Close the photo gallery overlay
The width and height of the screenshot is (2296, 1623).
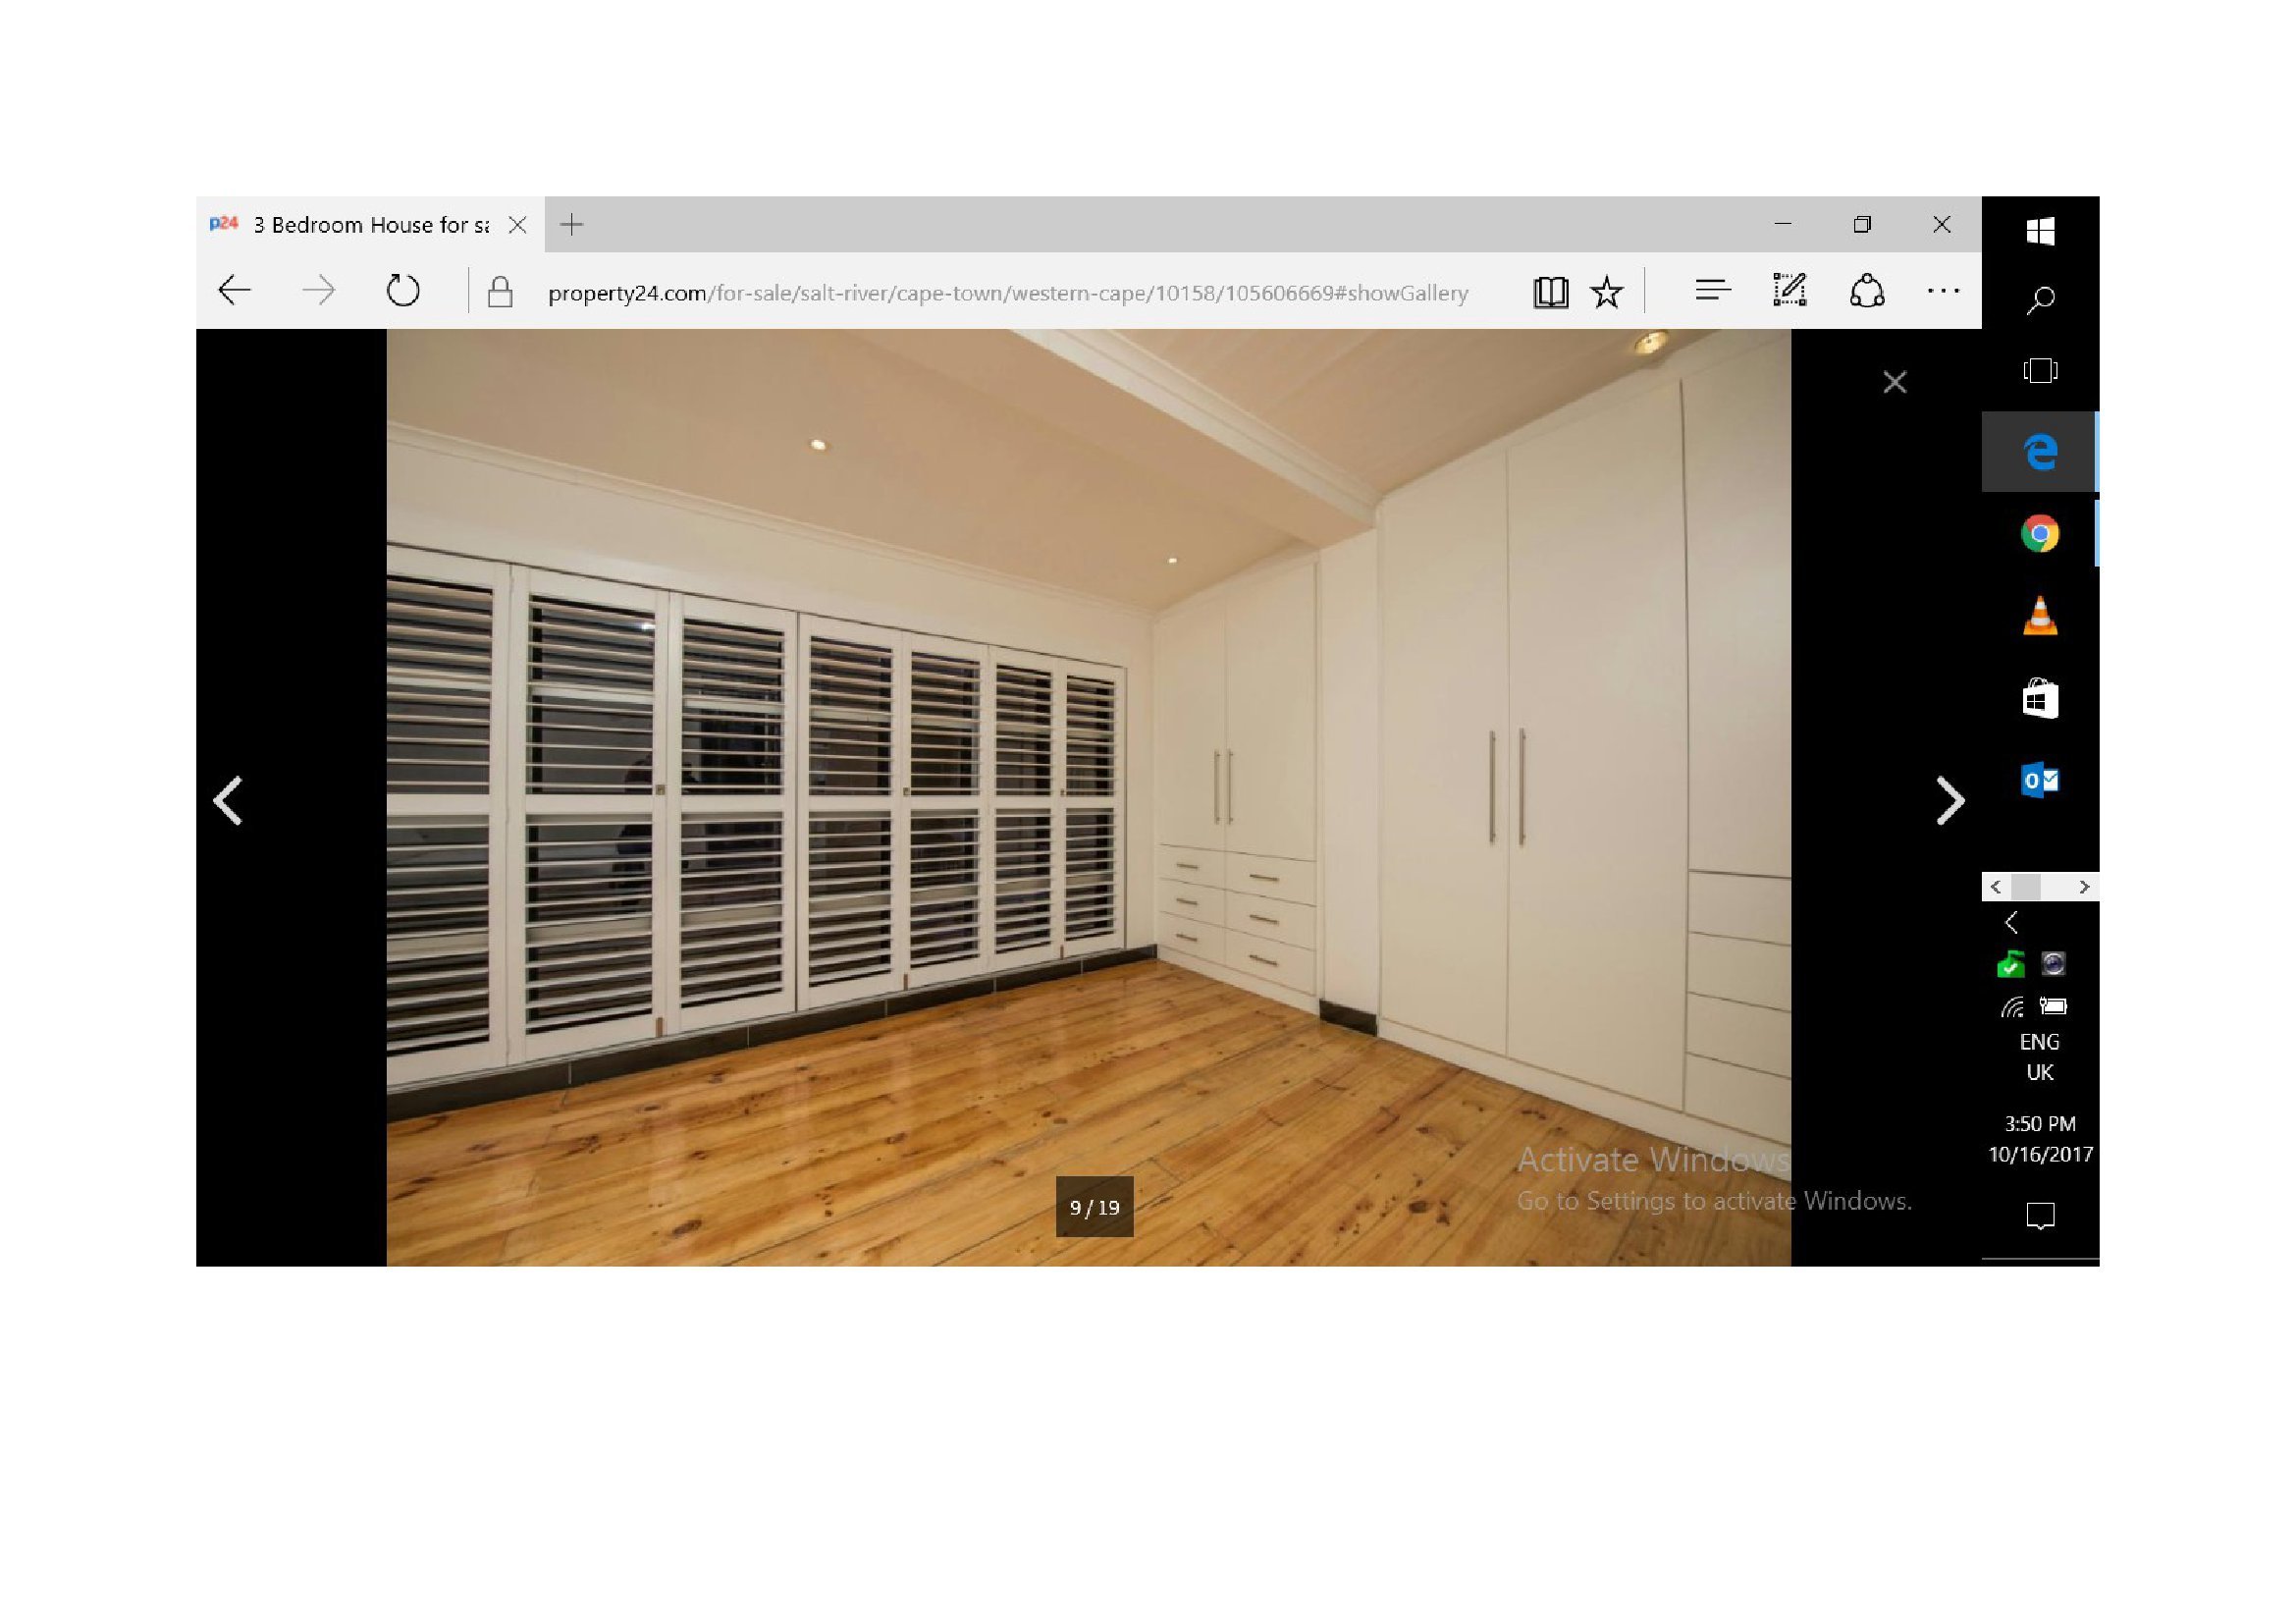coord(1894,382)
